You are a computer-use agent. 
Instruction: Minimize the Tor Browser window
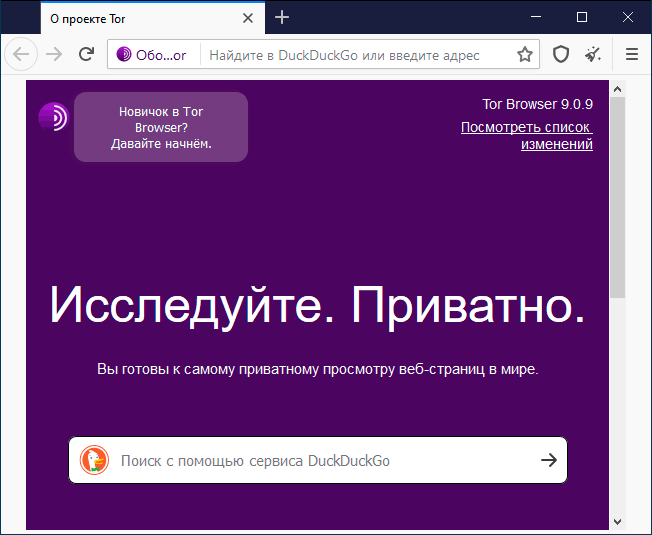(536, 17)
